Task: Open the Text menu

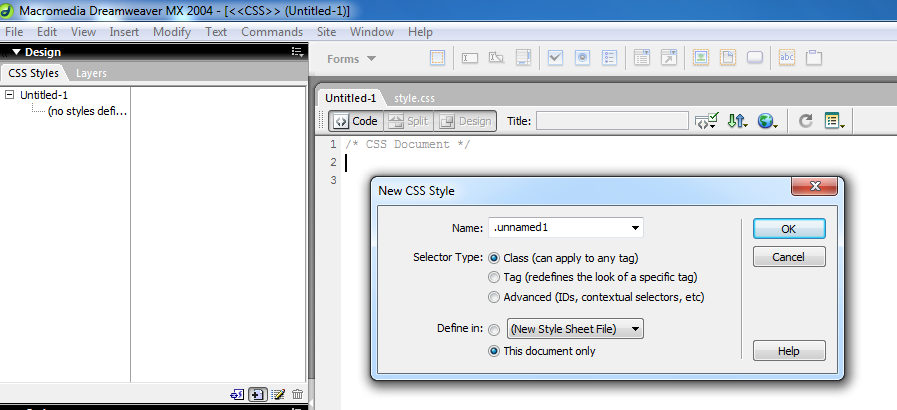Action: (x=216, y=32)
